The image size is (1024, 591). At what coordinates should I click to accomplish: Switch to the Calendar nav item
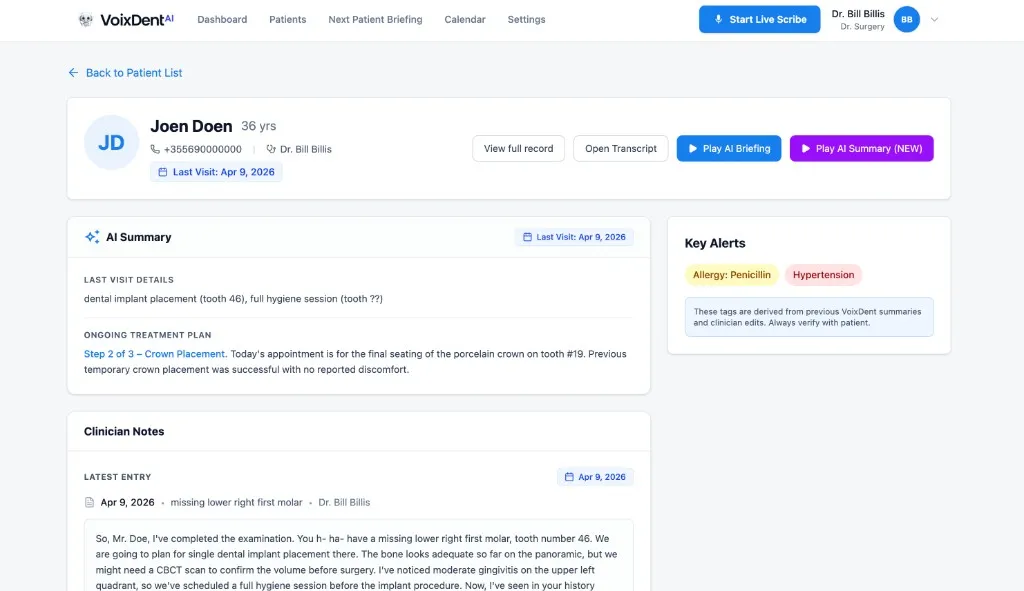point(465,20)
